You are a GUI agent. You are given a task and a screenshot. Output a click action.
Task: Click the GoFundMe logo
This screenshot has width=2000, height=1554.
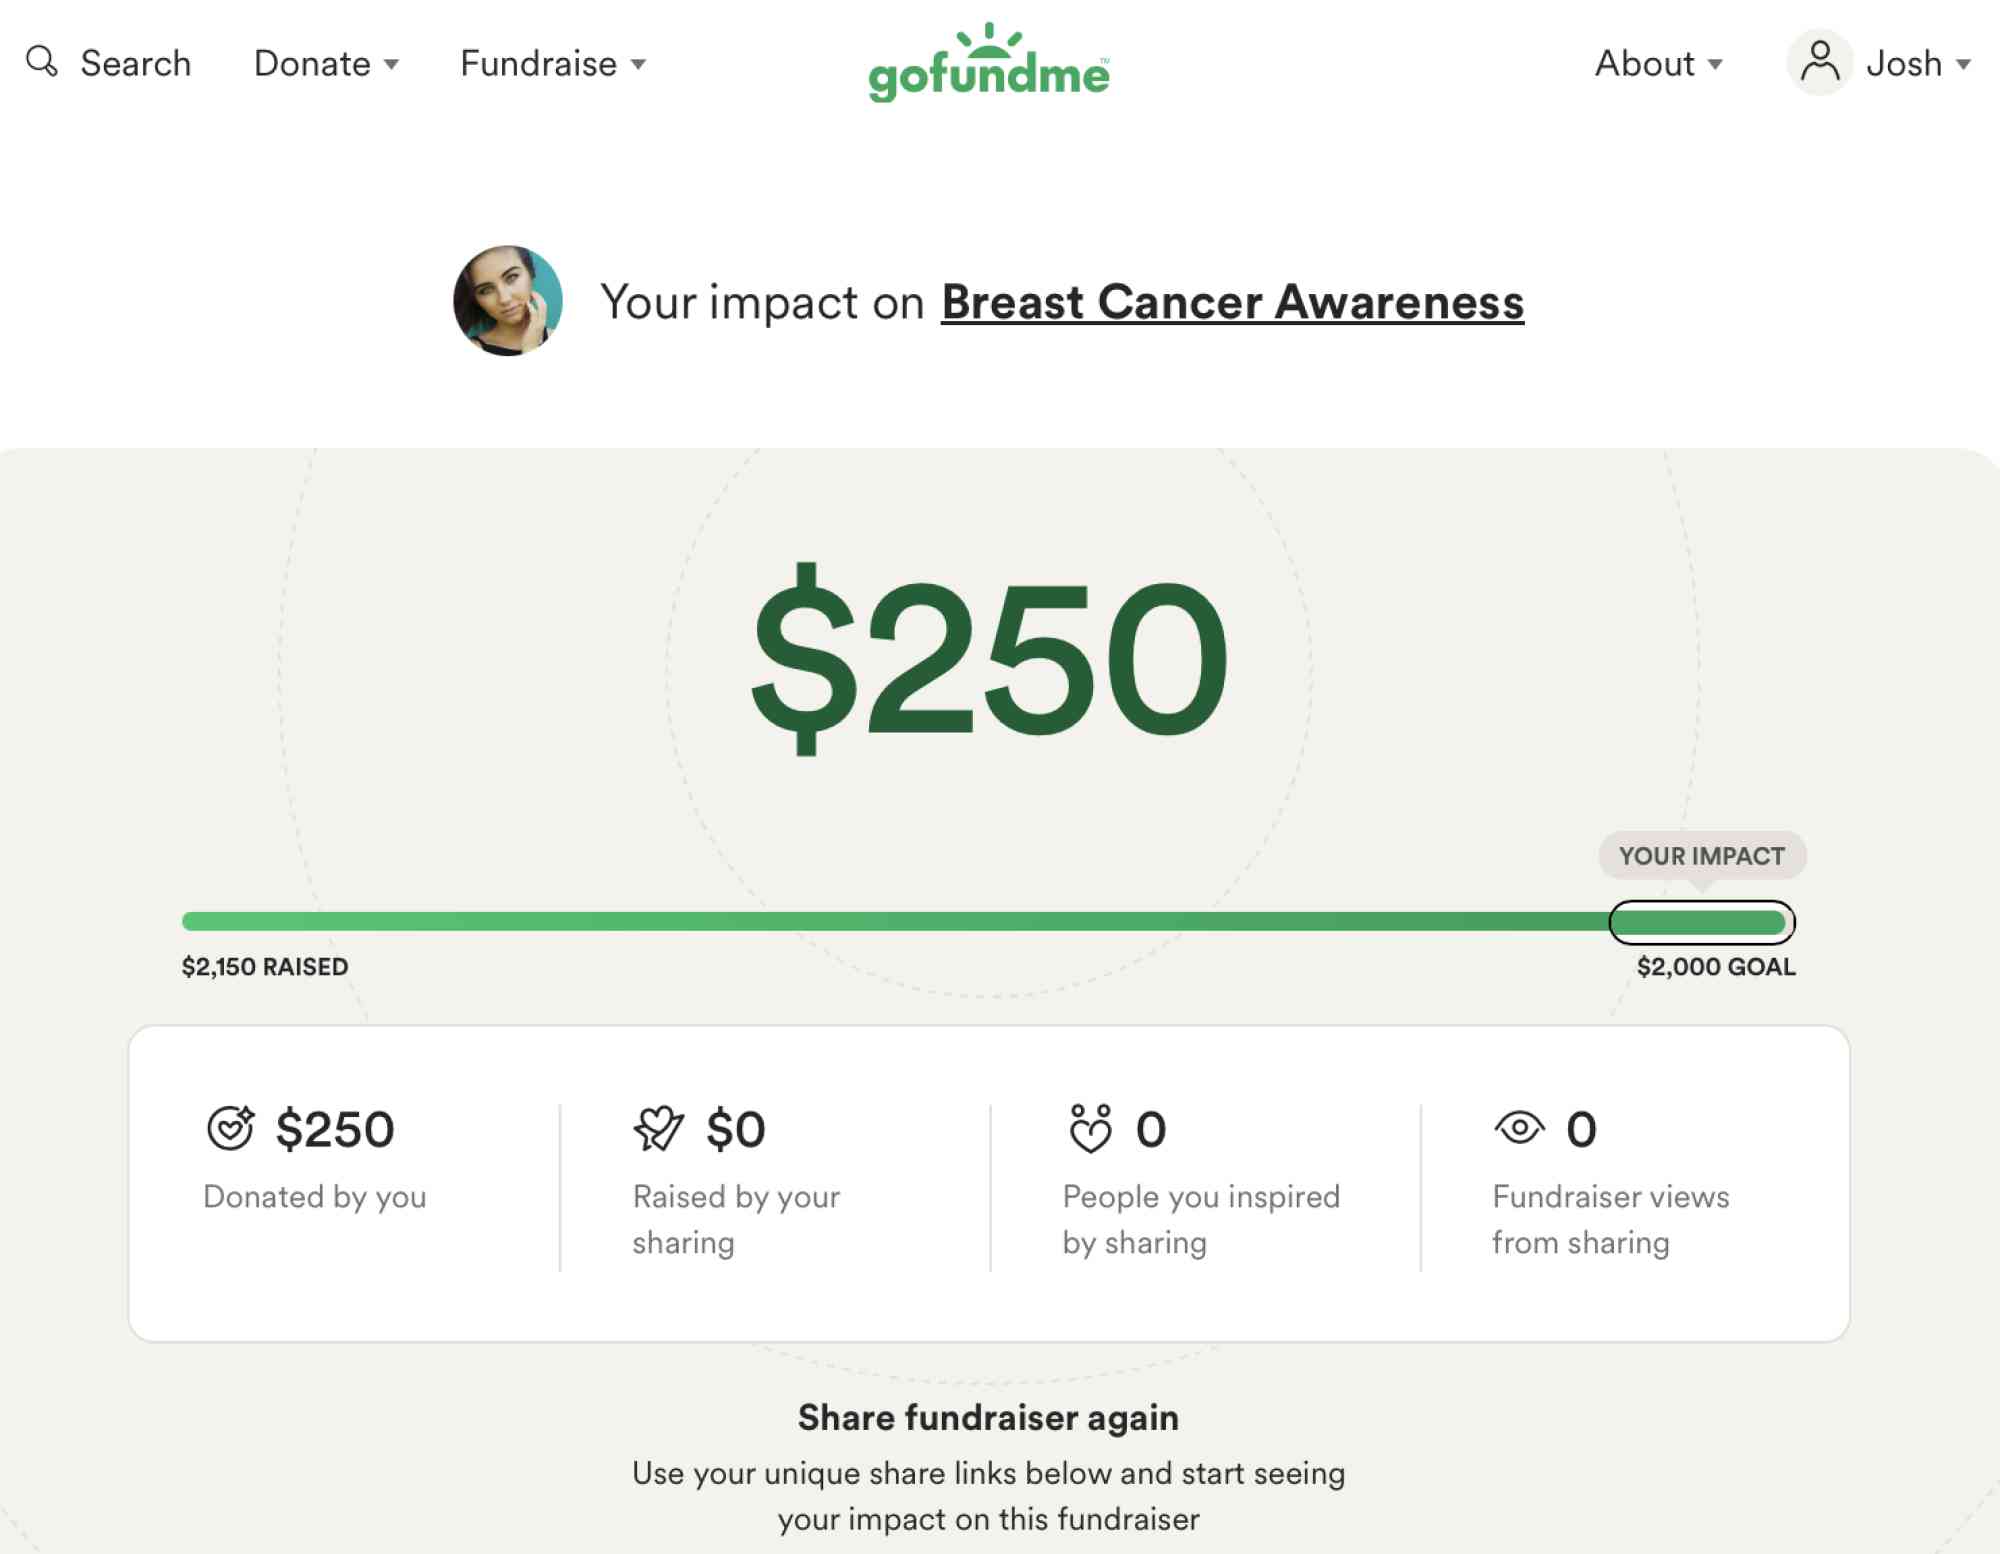(989, 62)
